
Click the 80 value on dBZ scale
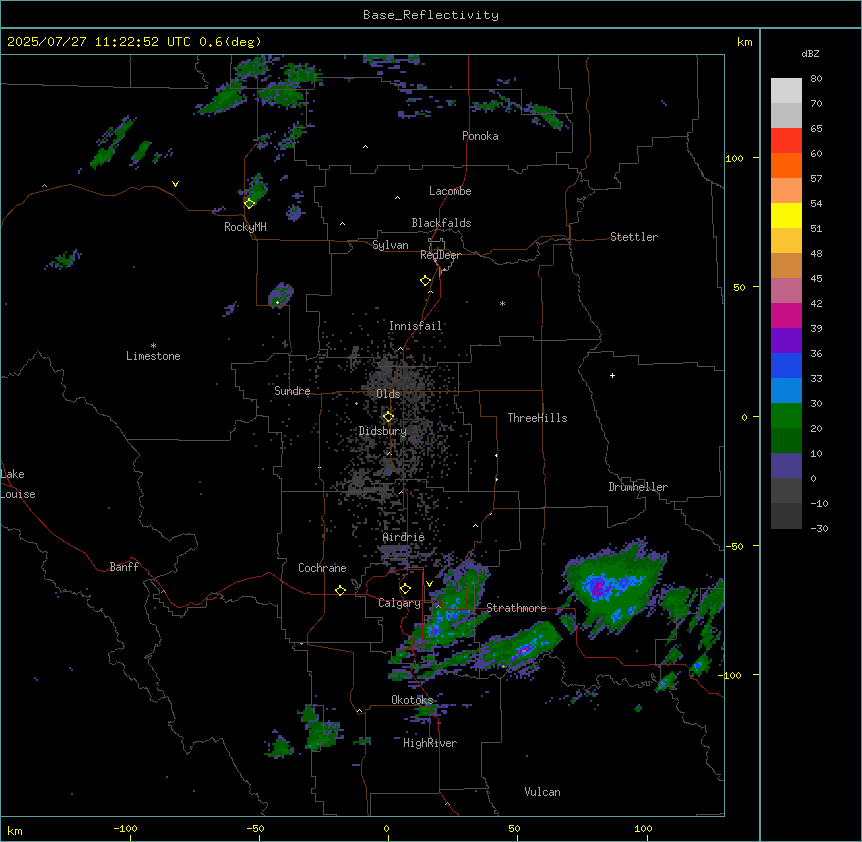(x=816, y=79)
